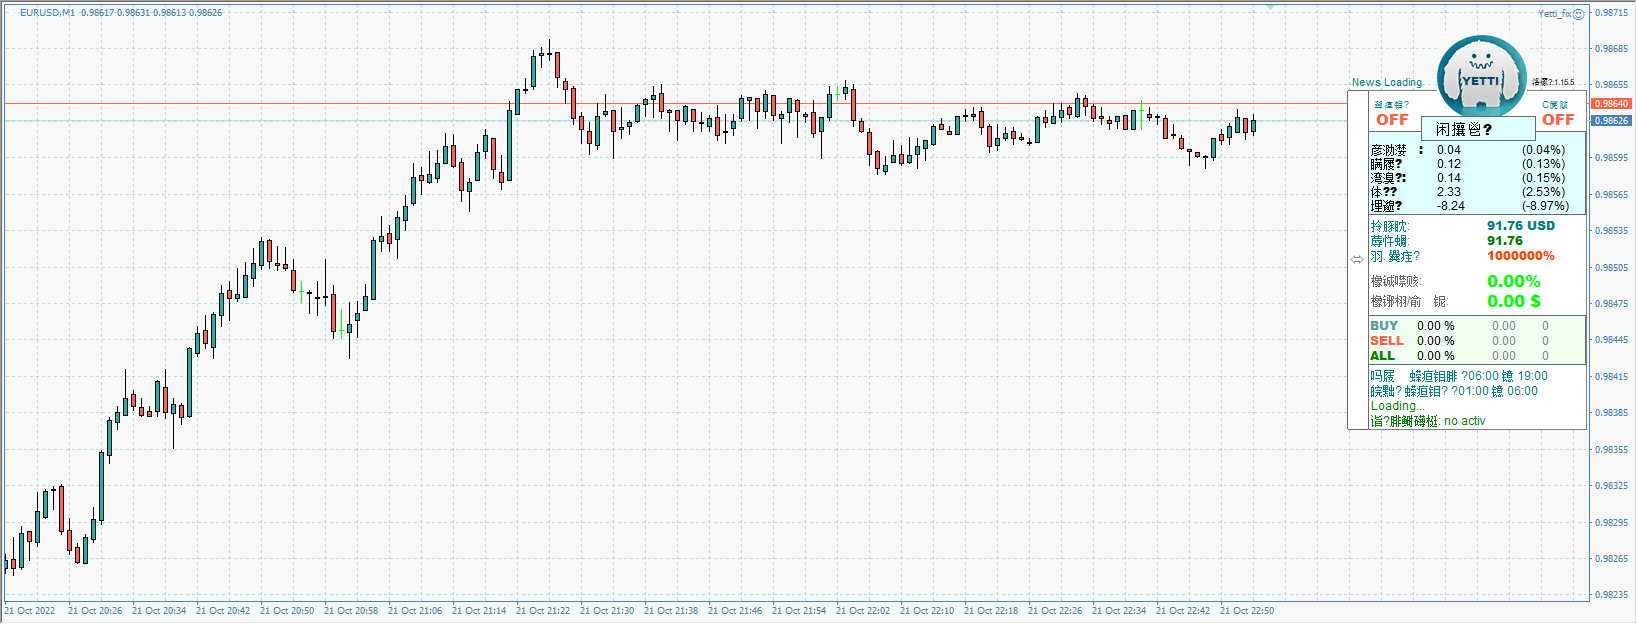Click the EURUSD,M1 chart title label
Viewport: 1637px width, 624px height.
[x=47, y=13]
